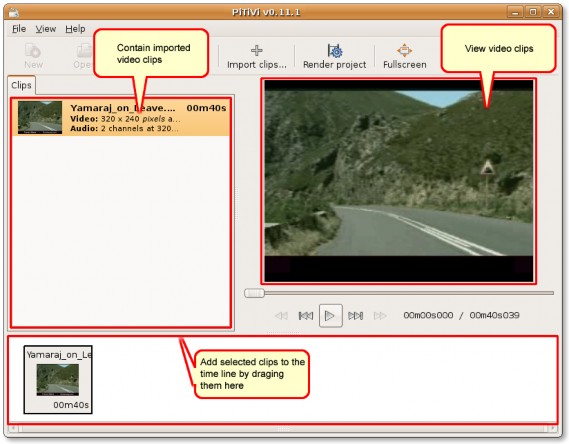Viewport: 569px width, 444px height.
Task: Select the Yamaraj_on_Leave clip in the clips list
Action: (x=121, y=118)
